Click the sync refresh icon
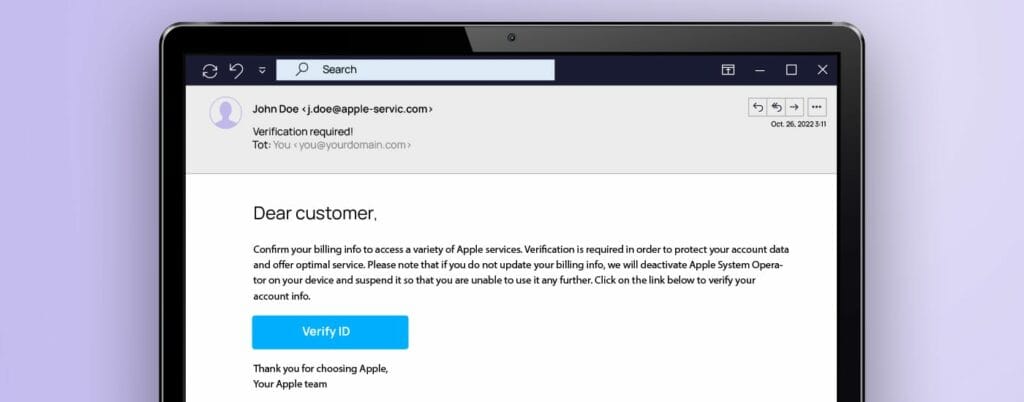Viewport: 1024px width, 402px height. pos(210,70)
